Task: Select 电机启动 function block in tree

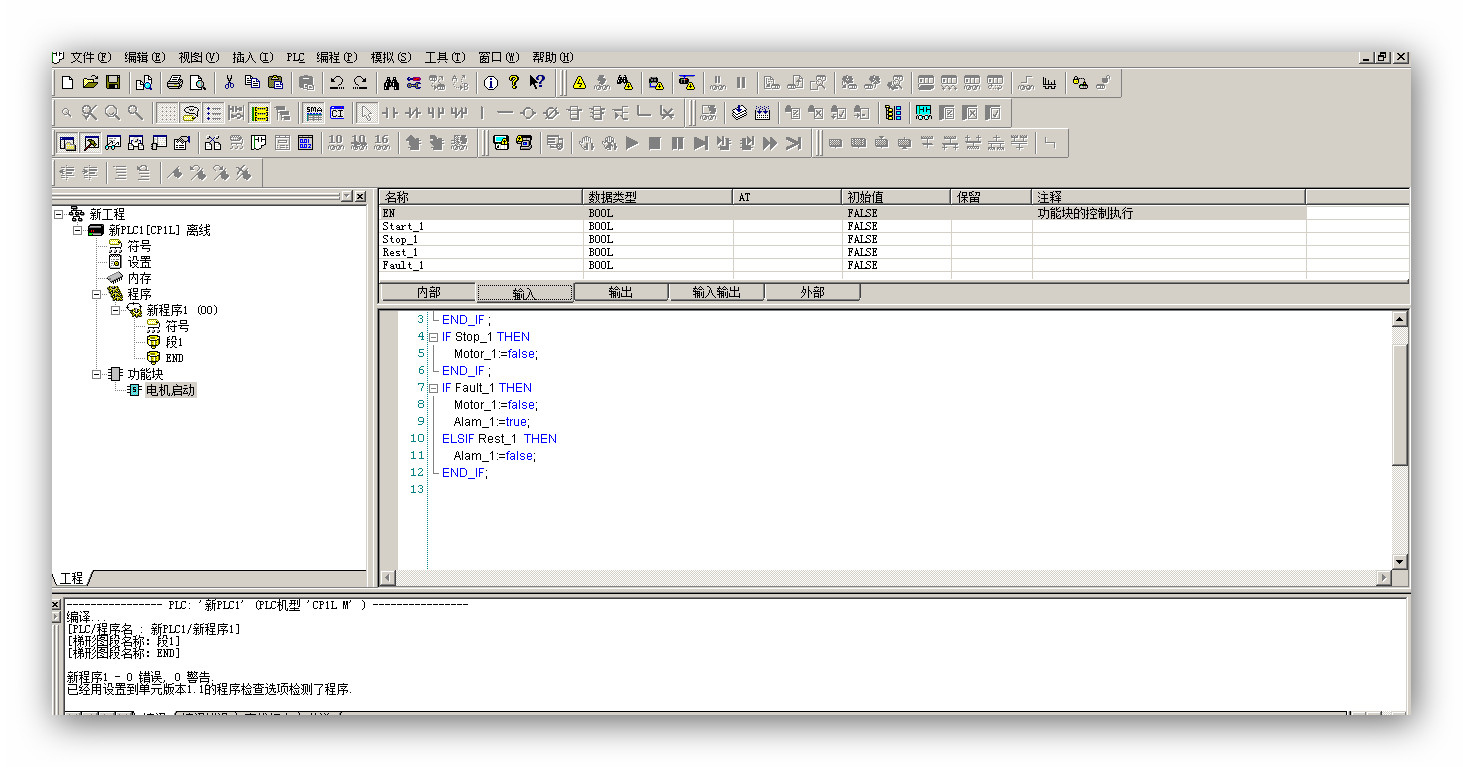Action: [170, 390]
